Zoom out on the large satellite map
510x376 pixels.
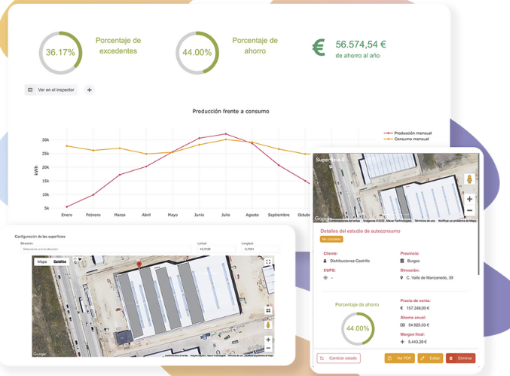pos(268,348)
